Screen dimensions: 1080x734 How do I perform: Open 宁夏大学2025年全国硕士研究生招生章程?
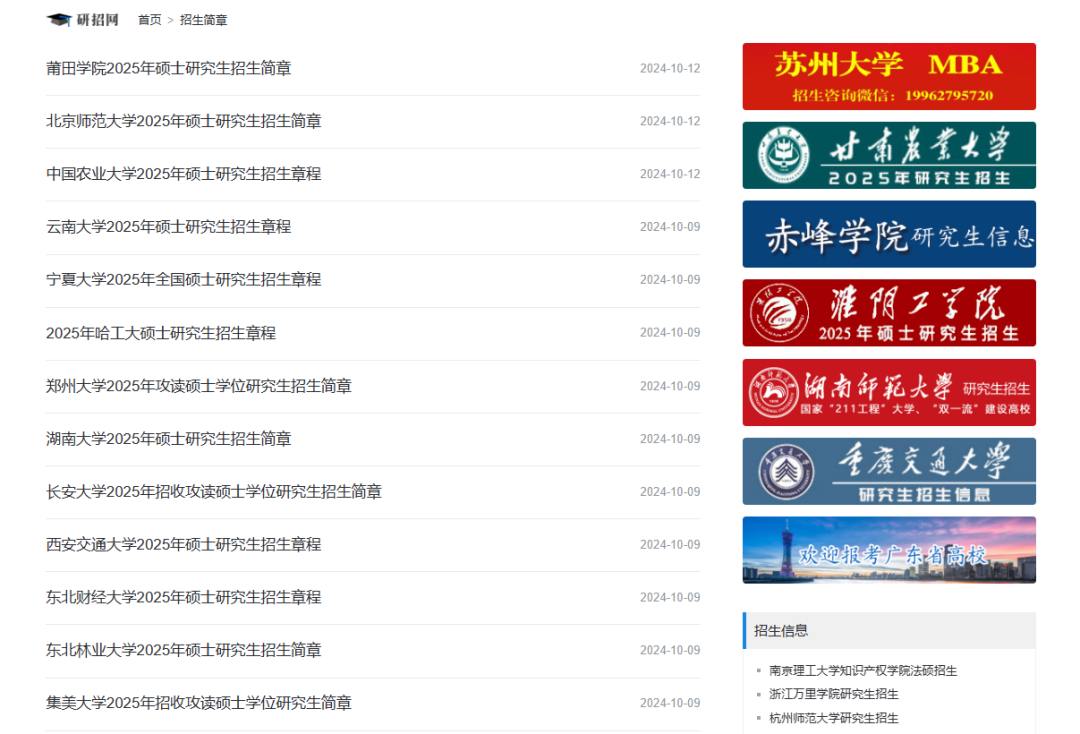coord(184,280)
